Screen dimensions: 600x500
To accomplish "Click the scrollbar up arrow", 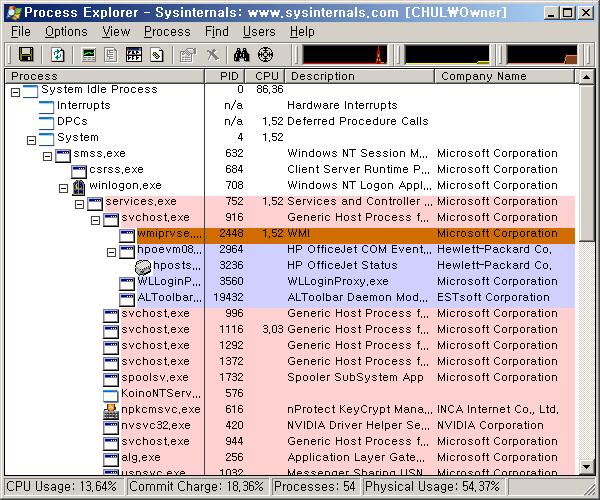I will [x=587, y=77].
